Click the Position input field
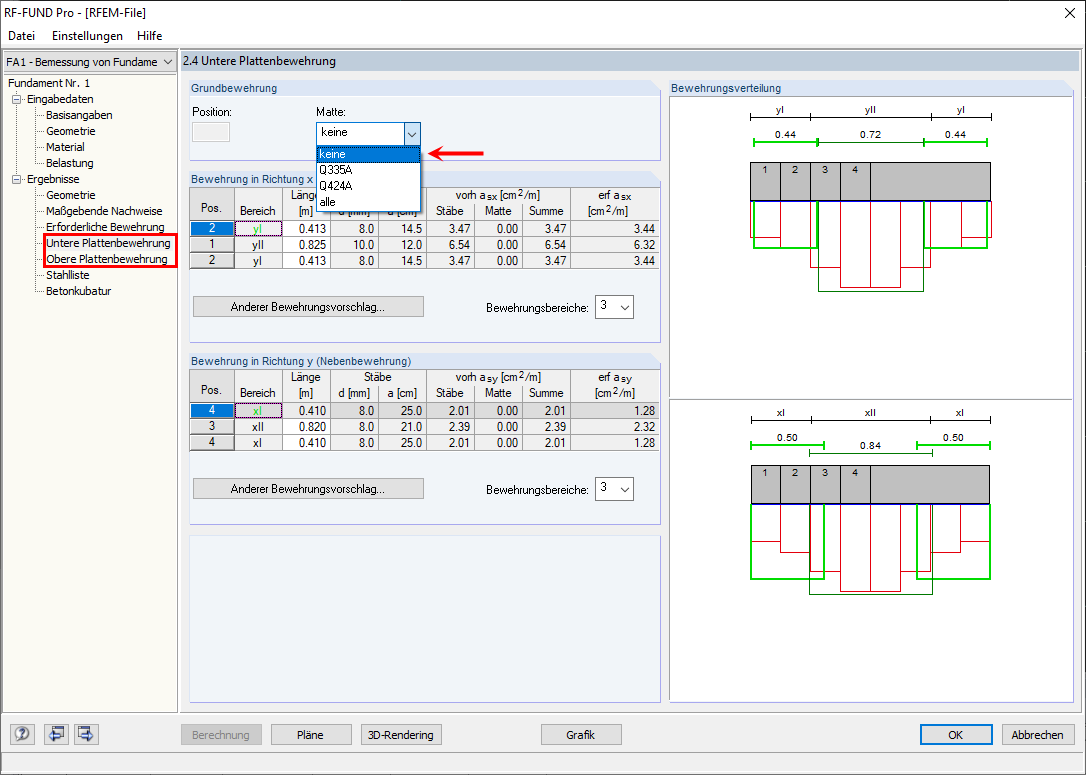This screenshot has height=775, width=1086. tap(211, 132)
